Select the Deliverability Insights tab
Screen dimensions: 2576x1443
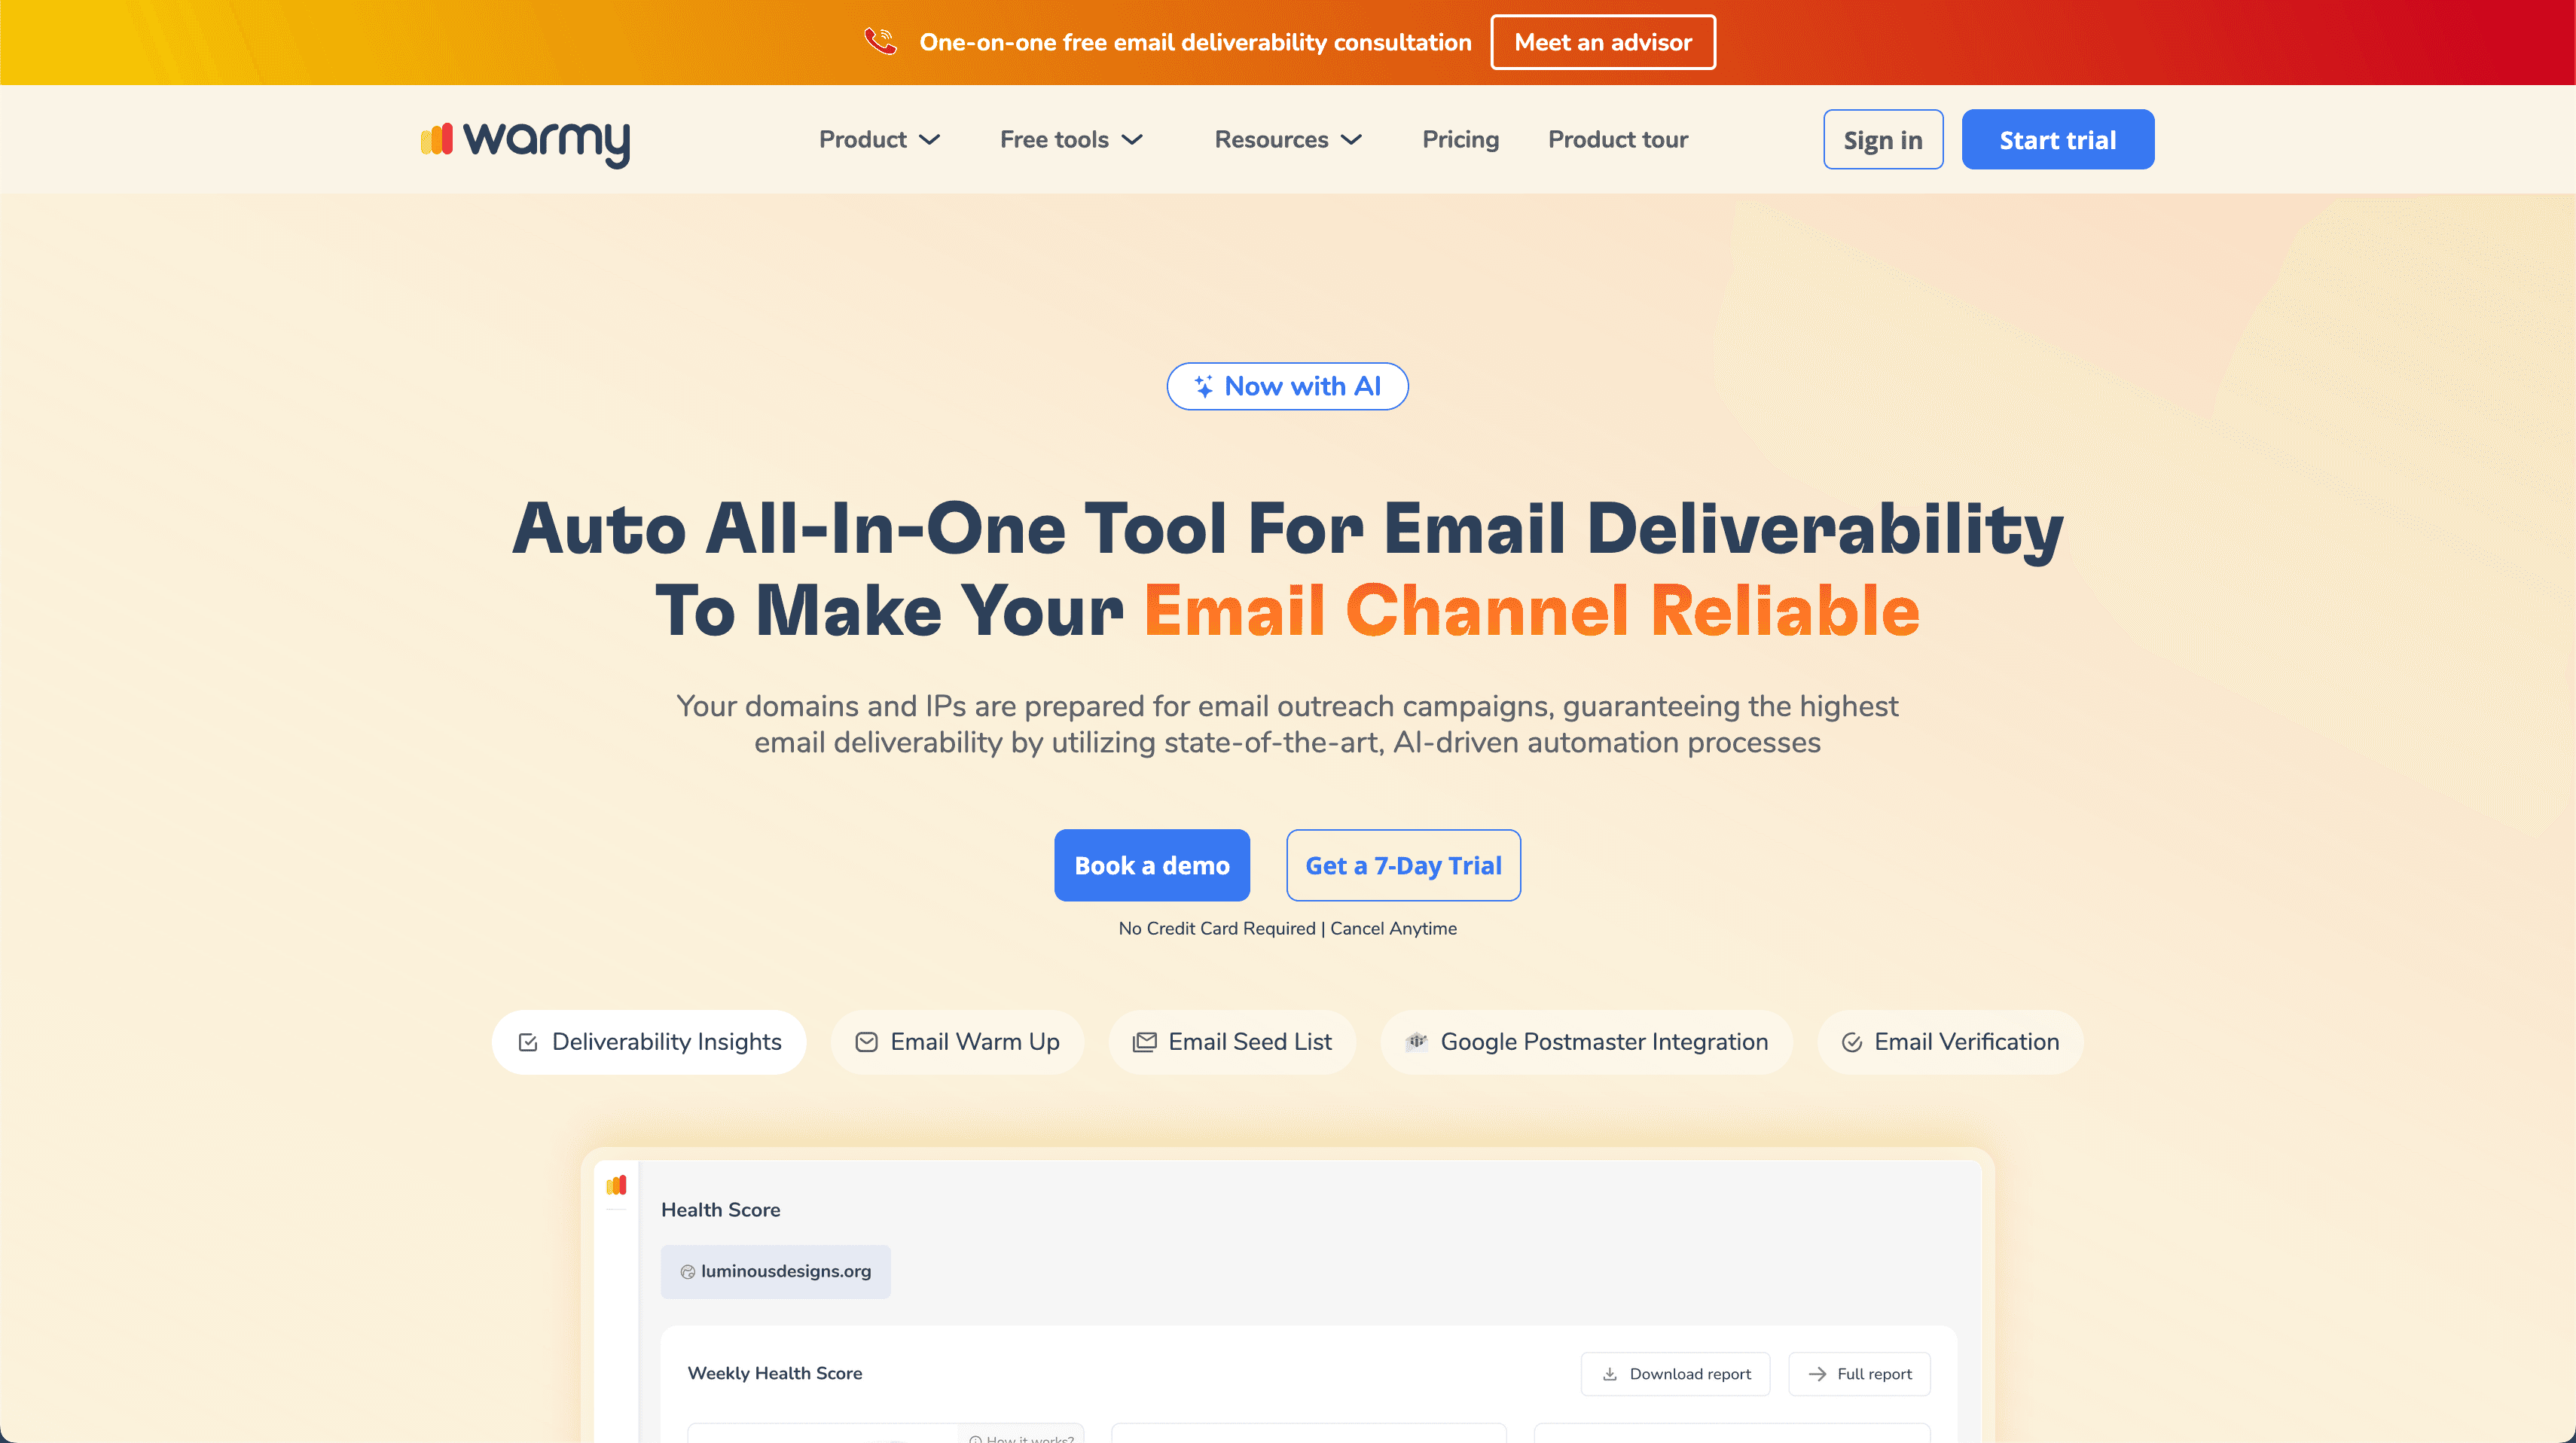(x=649, y=1042)
